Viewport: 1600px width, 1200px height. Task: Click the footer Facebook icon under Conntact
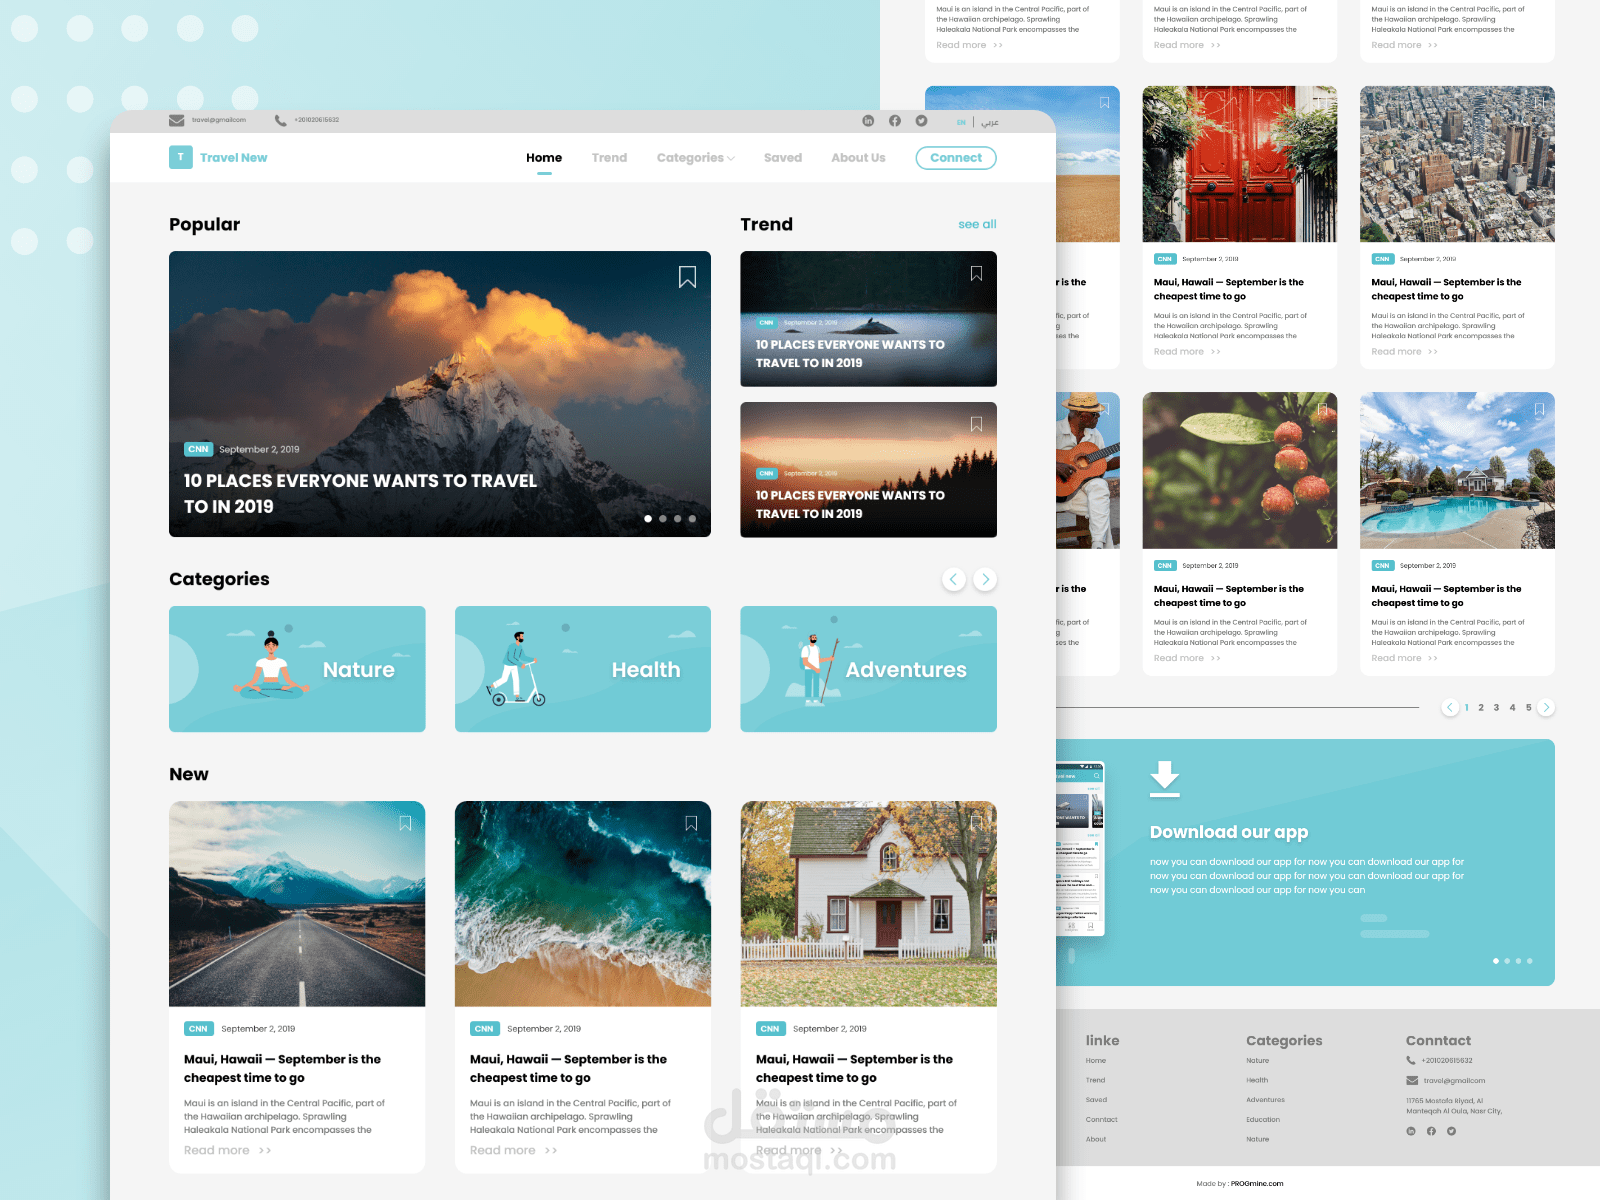tap(1431, 1131)
